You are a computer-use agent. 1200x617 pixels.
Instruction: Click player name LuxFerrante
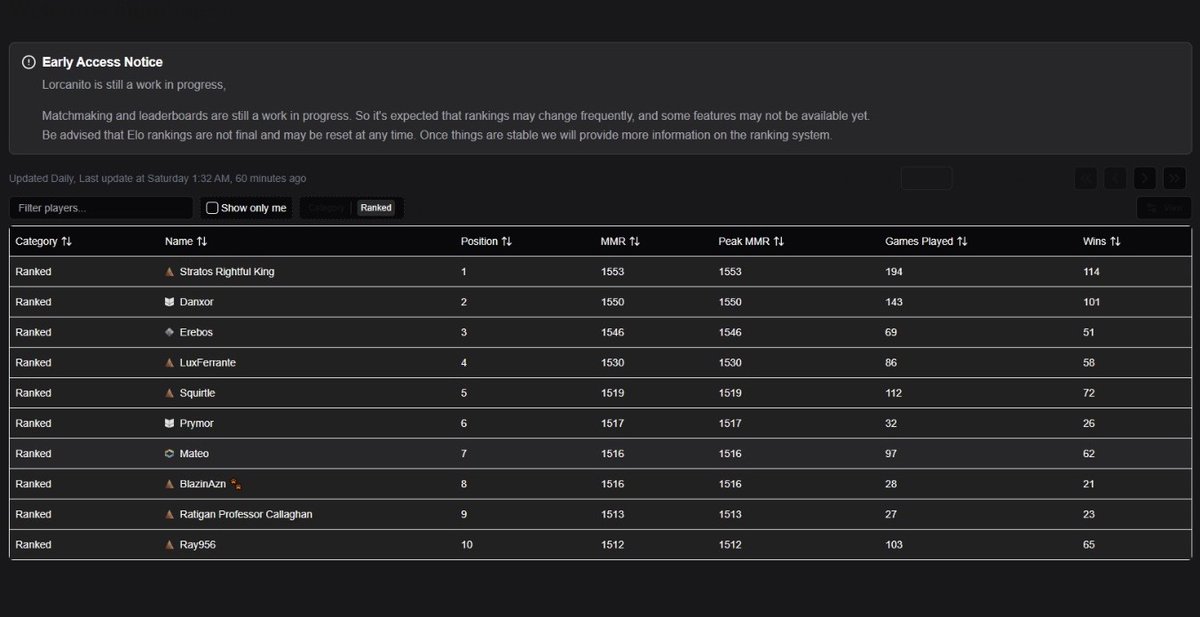click(208, 363)
